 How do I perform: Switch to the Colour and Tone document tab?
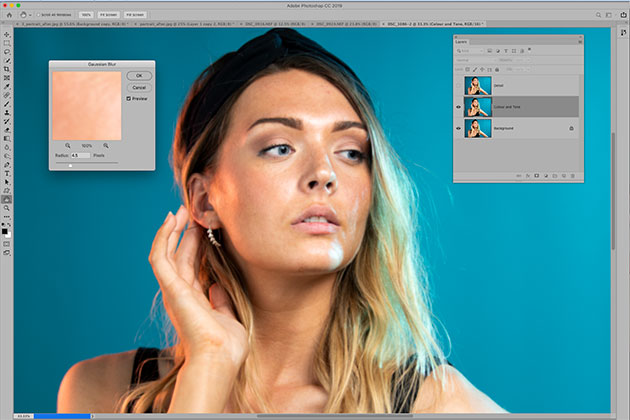click(433, 24)
